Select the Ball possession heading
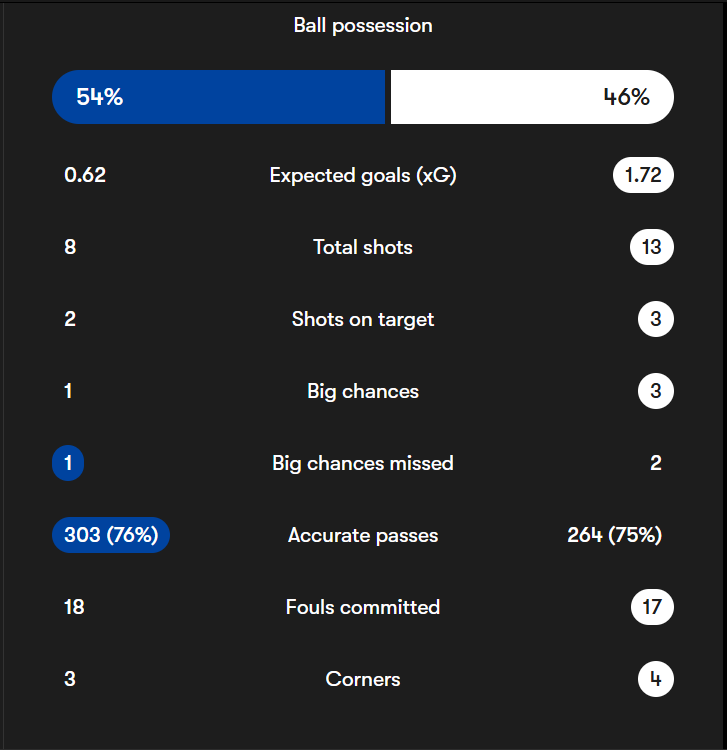 [363, 25]
